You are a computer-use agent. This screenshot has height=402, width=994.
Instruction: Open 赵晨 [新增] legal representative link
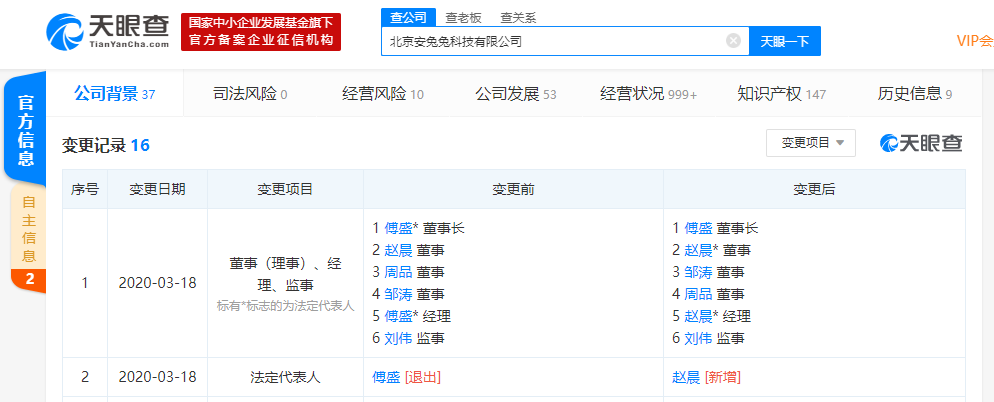pos(687,377)
